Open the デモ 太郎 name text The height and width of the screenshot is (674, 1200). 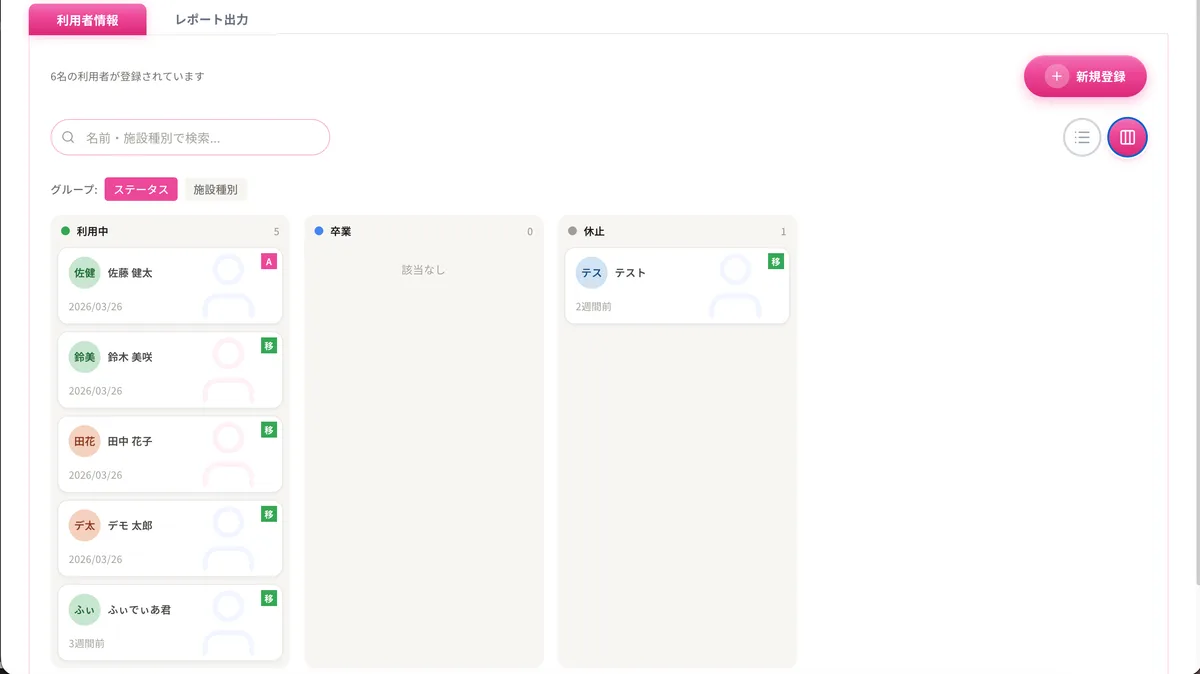(x=130, y=525)
